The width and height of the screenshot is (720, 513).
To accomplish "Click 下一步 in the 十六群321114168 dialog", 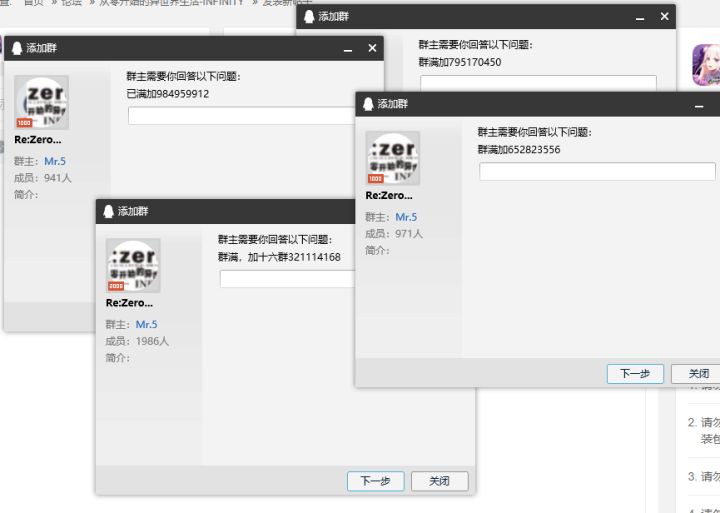I will tap(376, 481).
